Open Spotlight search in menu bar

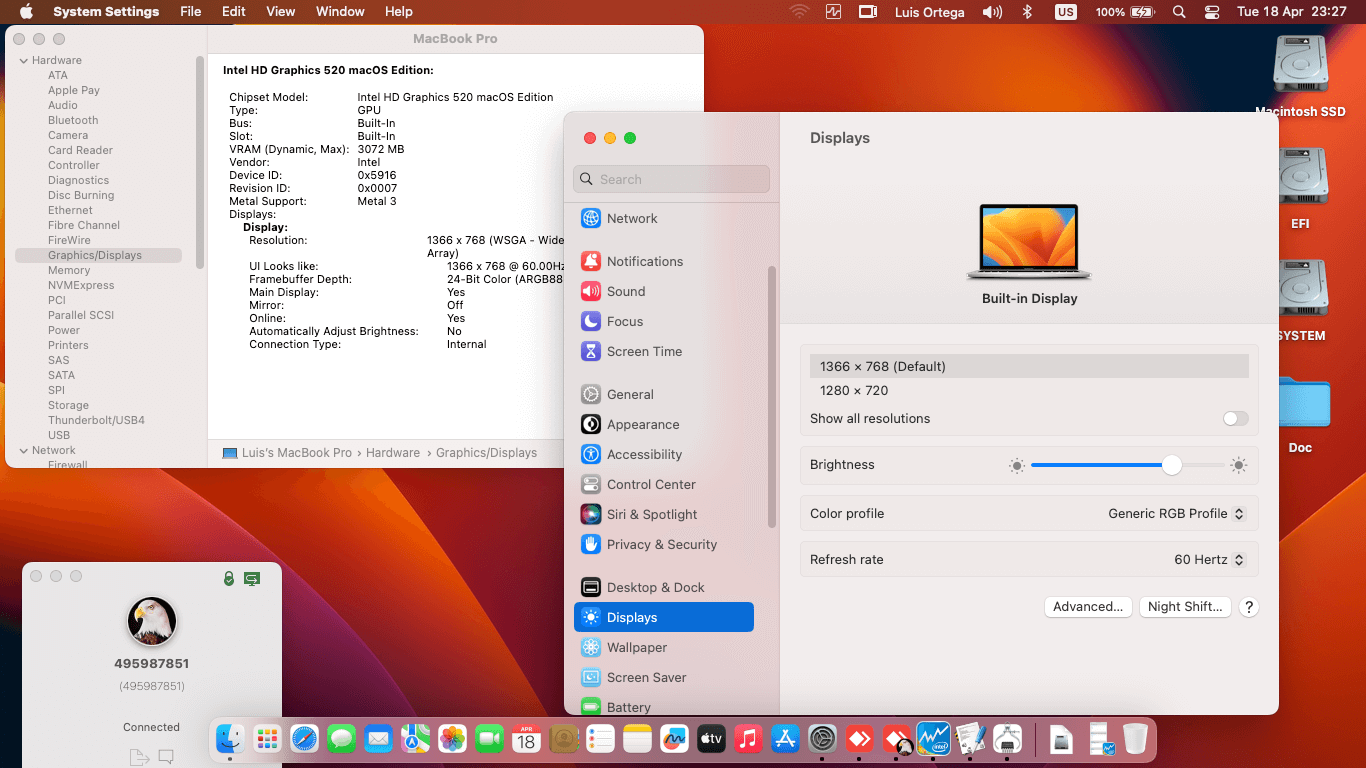tap(1179, 12)
